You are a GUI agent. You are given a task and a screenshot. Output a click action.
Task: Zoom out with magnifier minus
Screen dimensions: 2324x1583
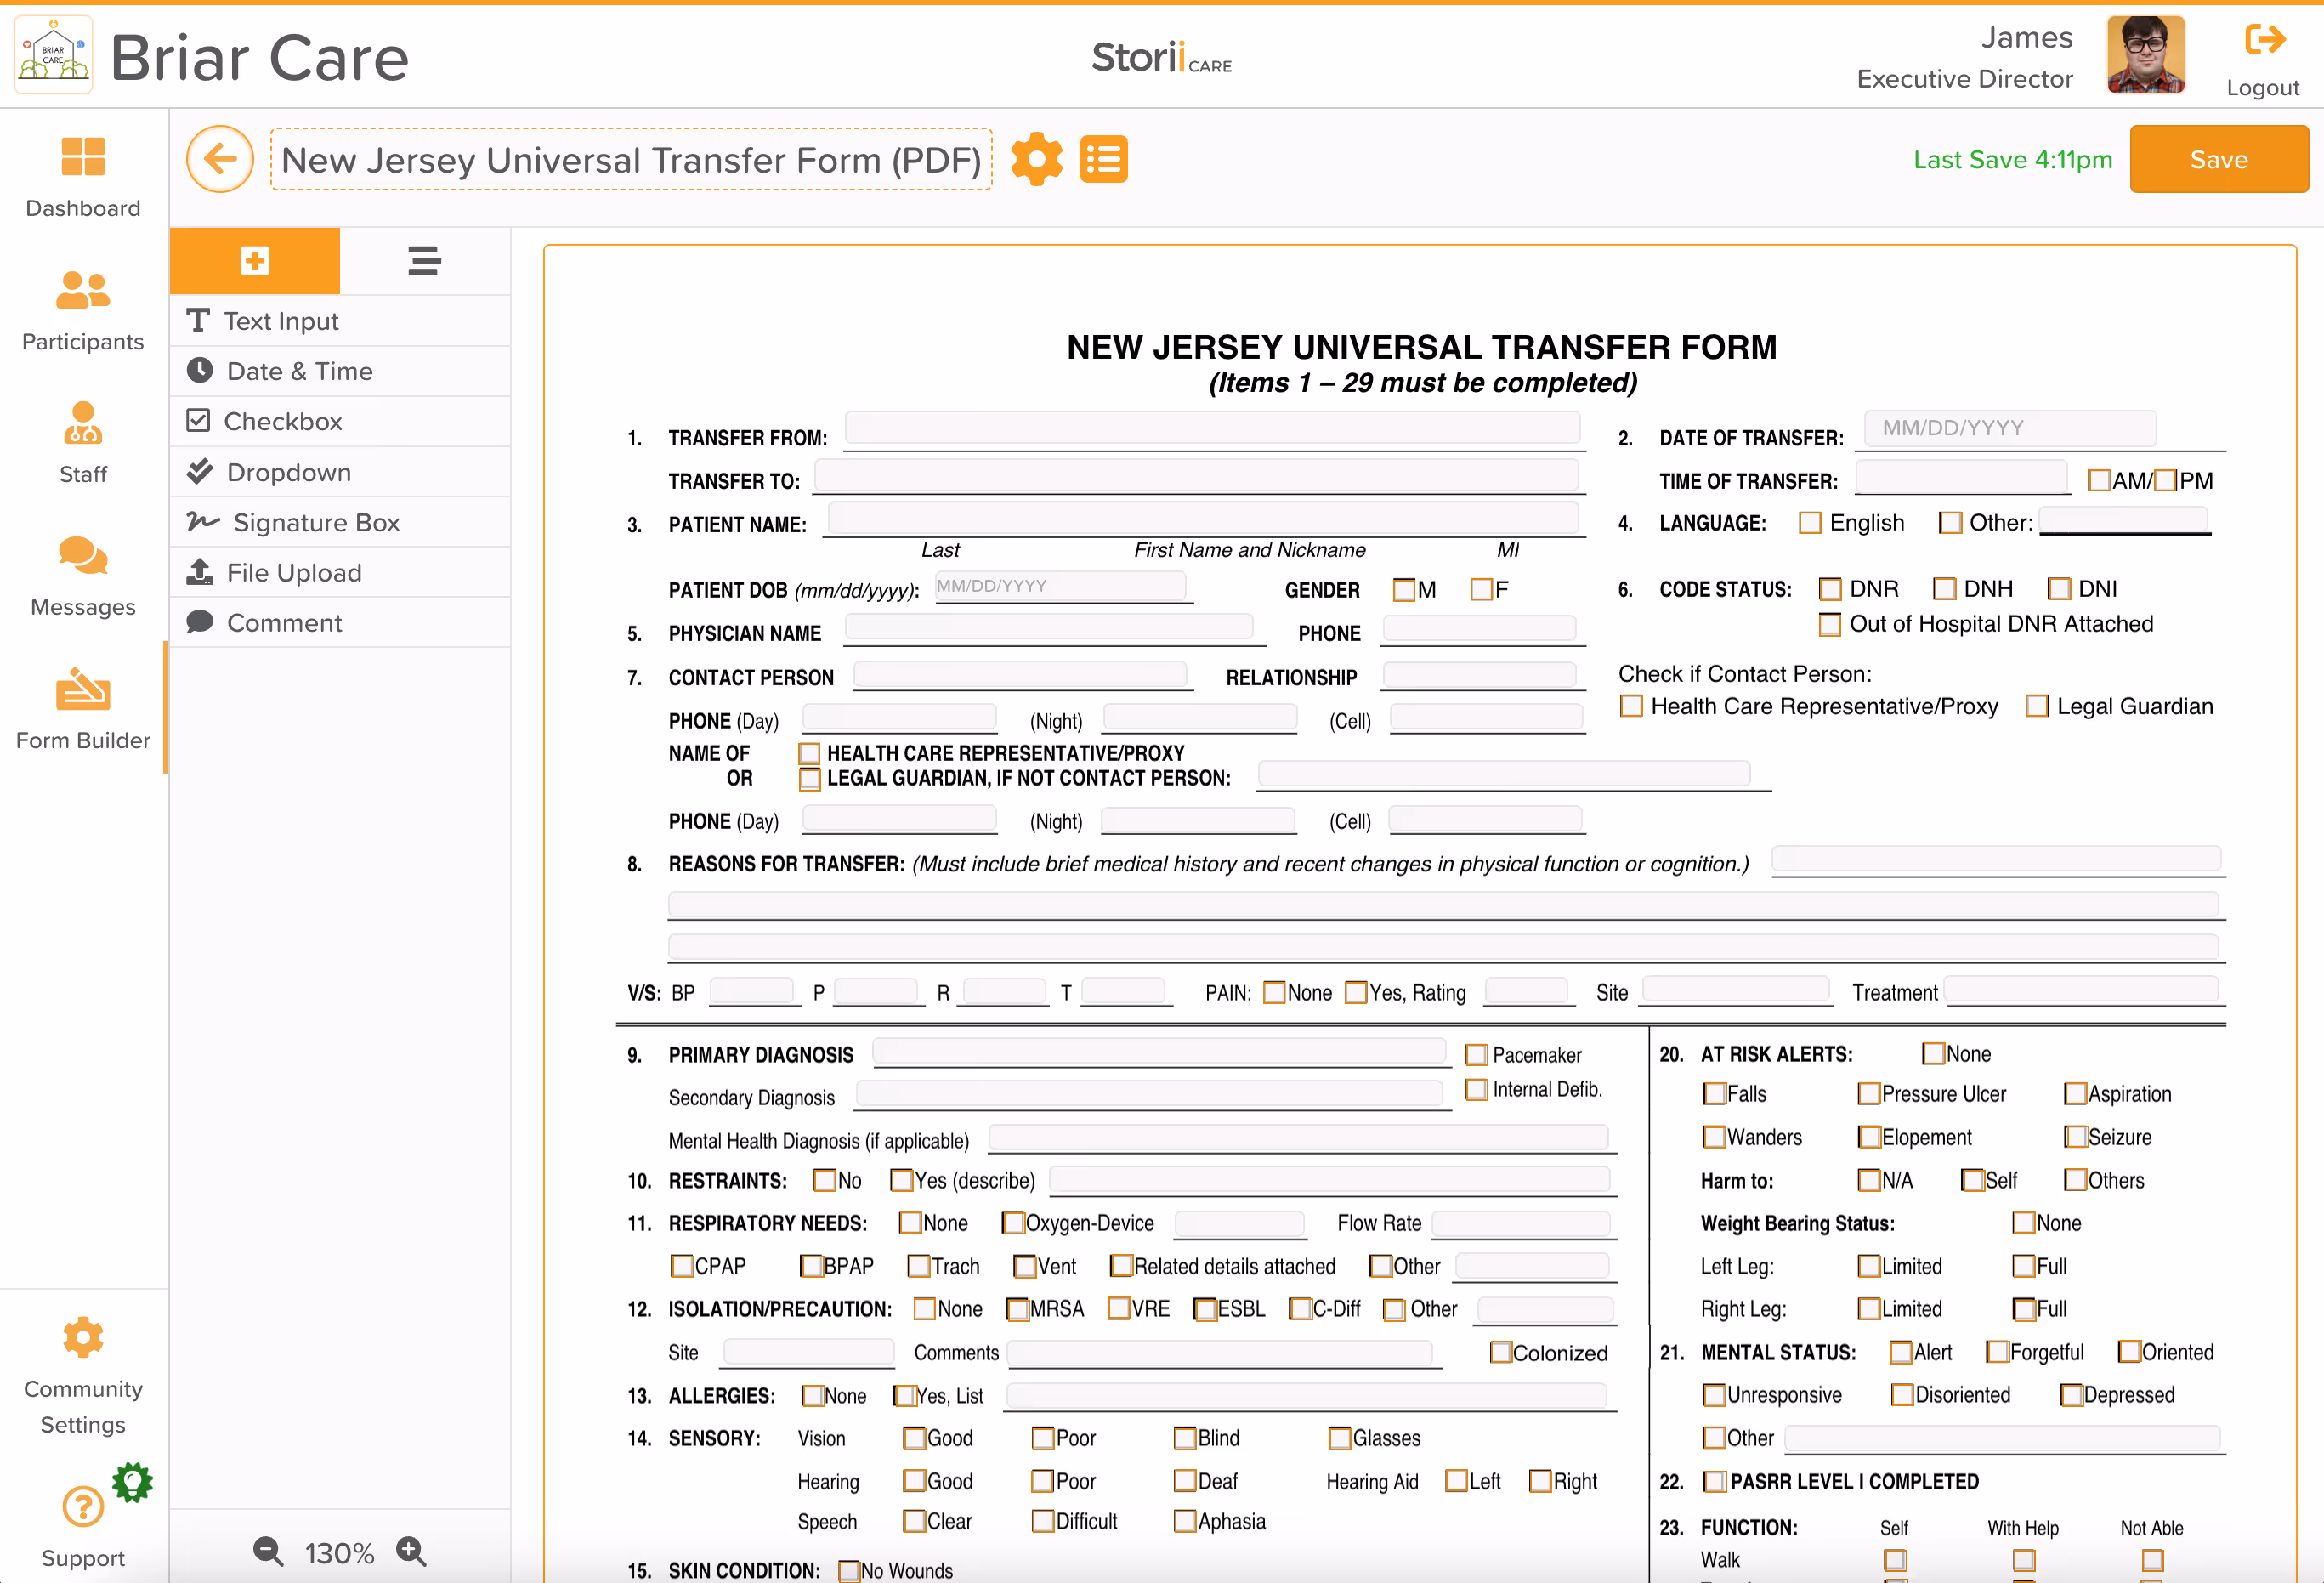[268, 1551]
